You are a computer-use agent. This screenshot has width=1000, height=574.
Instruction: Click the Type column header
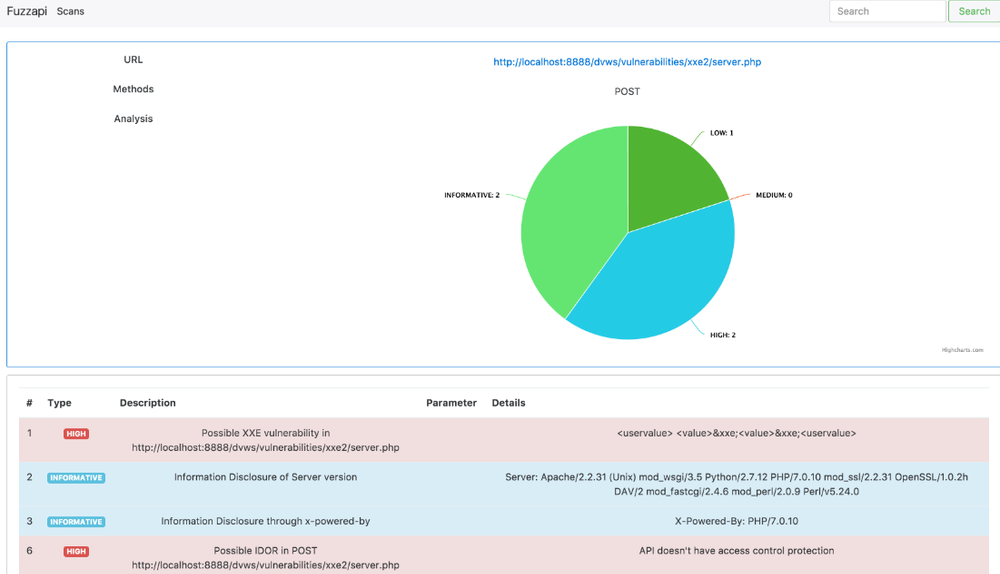(59, 402)
